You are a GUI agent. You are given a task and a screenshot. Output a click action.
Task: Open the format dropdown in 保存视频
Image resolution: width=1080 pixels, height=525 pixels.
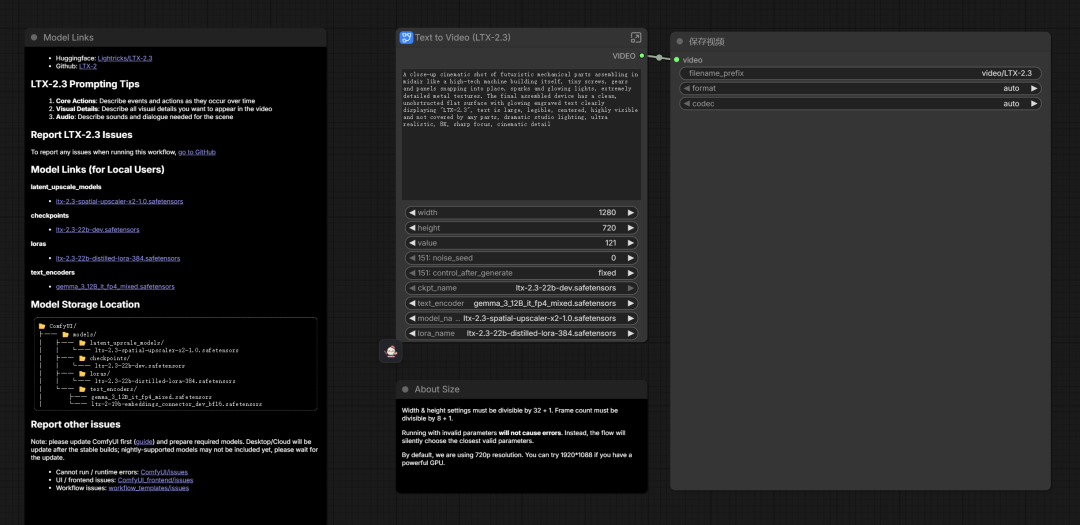pos(860,88)
